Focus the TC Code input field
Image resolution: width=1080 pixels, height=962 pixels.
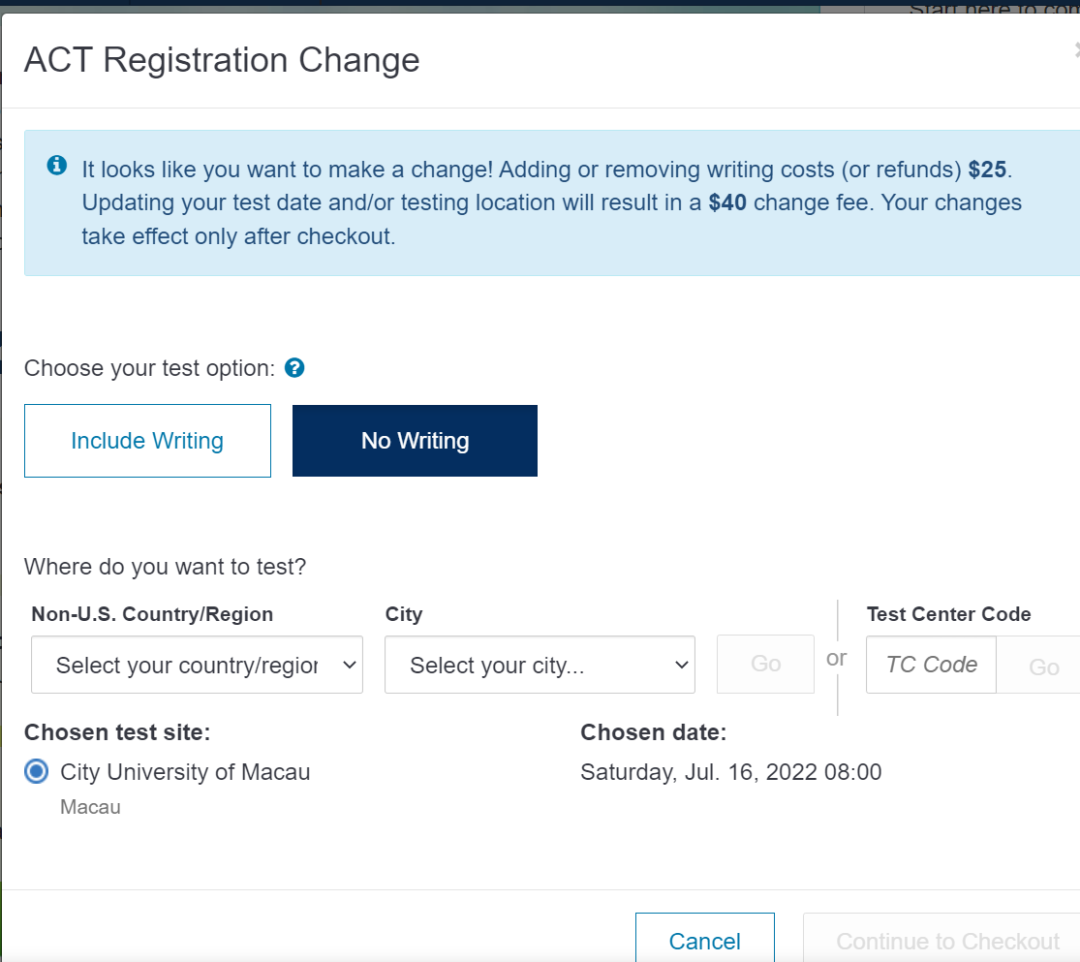click(931, 665)
